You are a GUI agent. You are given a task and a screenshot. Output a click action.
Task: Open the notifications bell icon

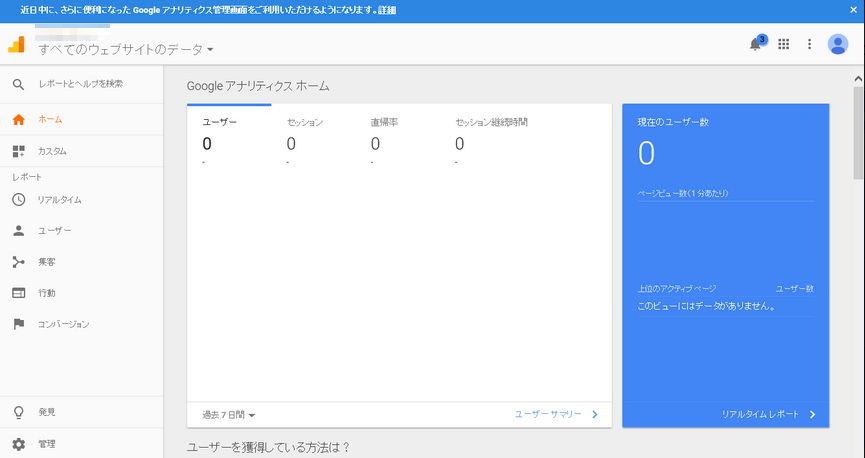click(x=755, y=44)
